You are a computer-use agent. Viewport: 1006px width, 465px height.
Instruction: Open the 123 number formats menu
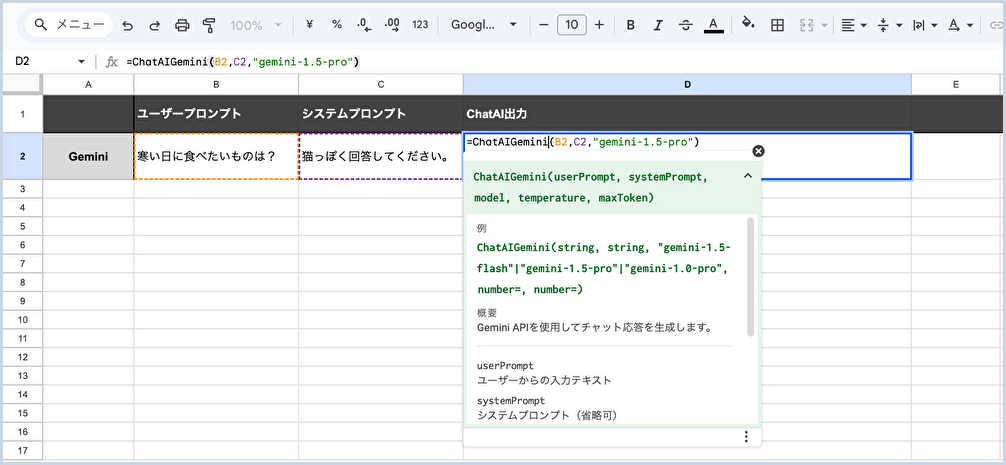[x=420, y=25]
